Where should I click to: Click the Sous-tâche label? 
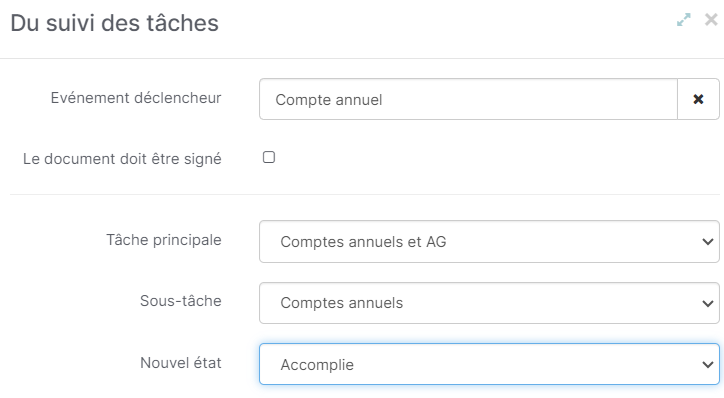[x=181, y=301]
